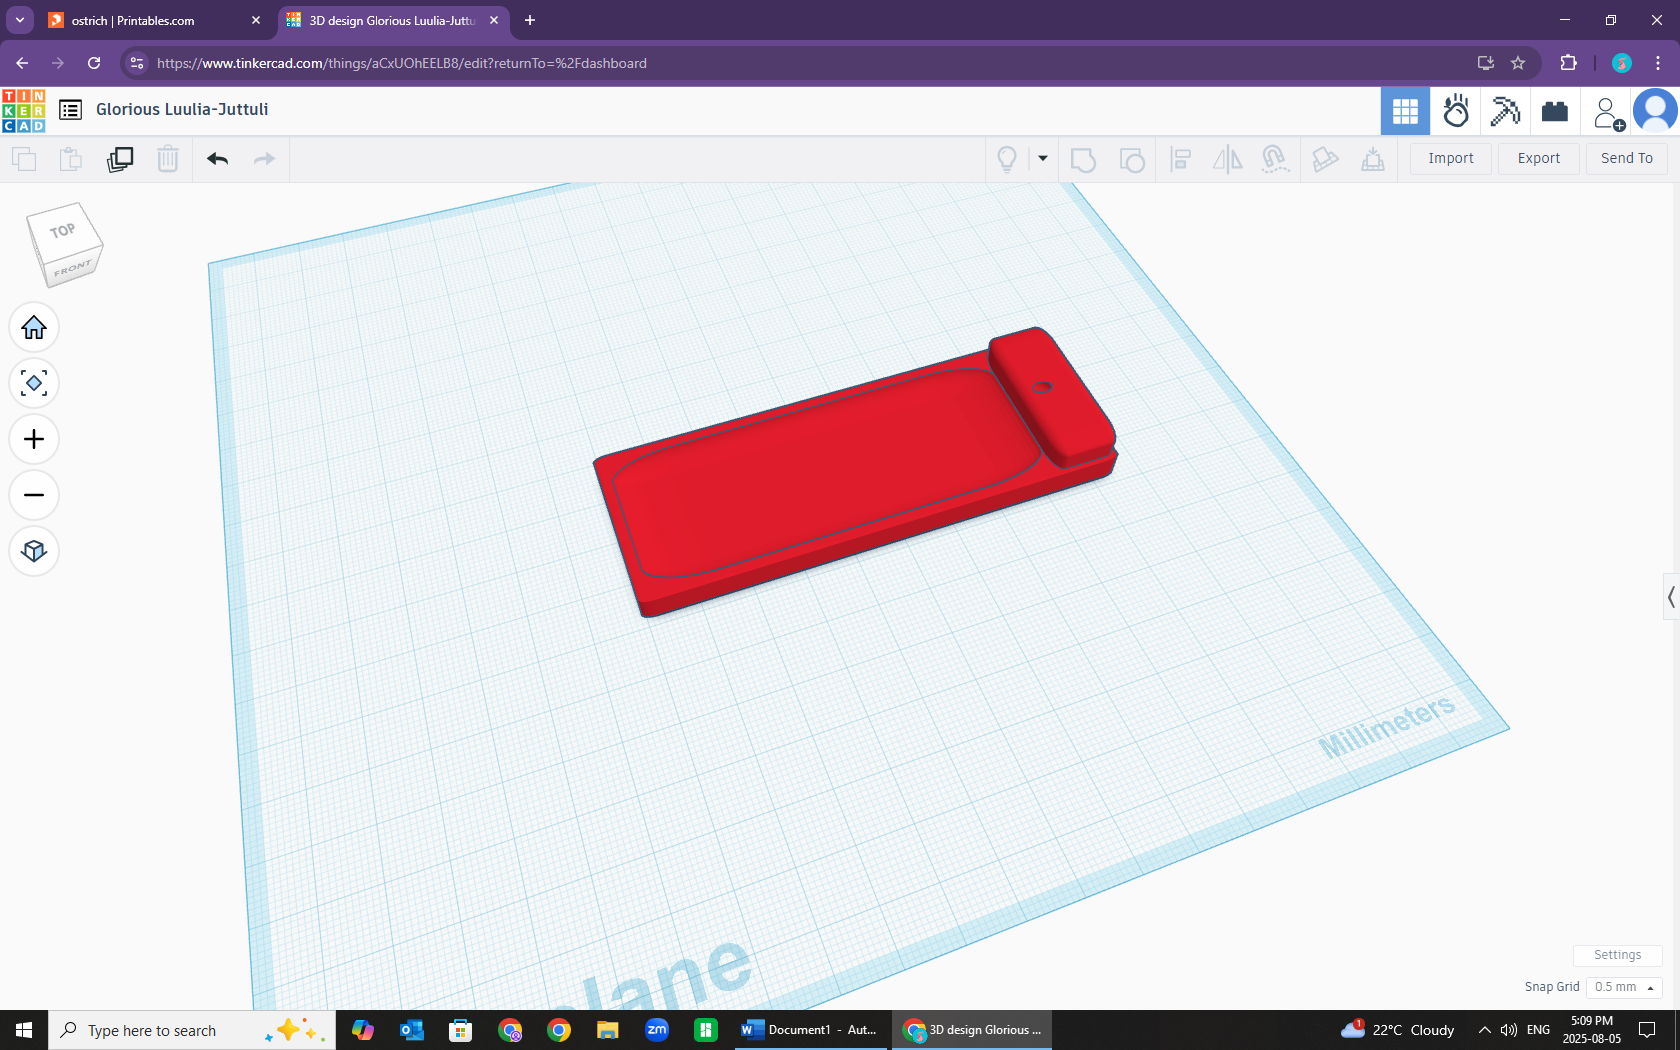Click the Paste icon in toolbar

click(x=71, y=159)
